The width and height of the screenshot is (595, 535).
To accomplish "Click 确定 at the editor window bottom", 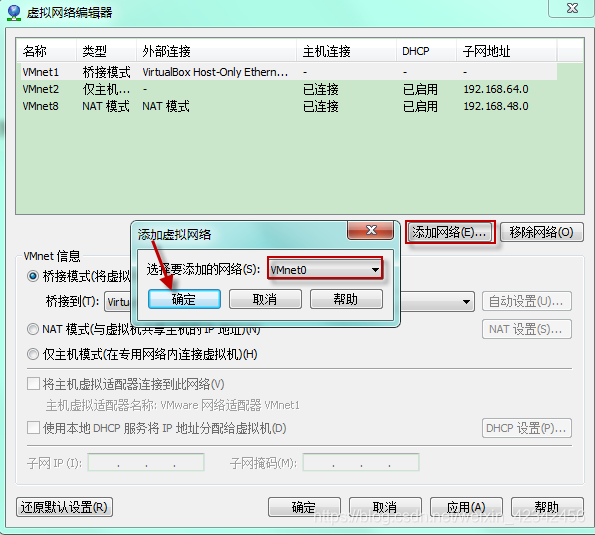I will 304,507.
